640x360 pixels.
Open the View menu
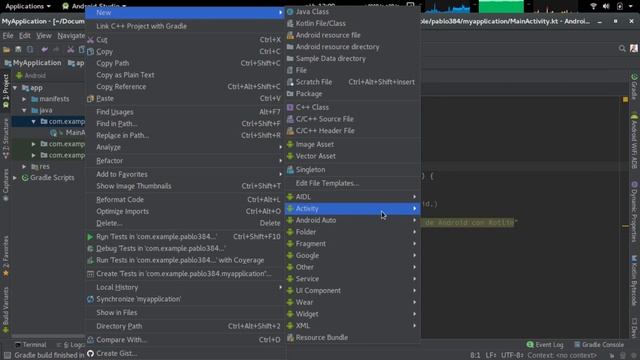click(44, 36)
